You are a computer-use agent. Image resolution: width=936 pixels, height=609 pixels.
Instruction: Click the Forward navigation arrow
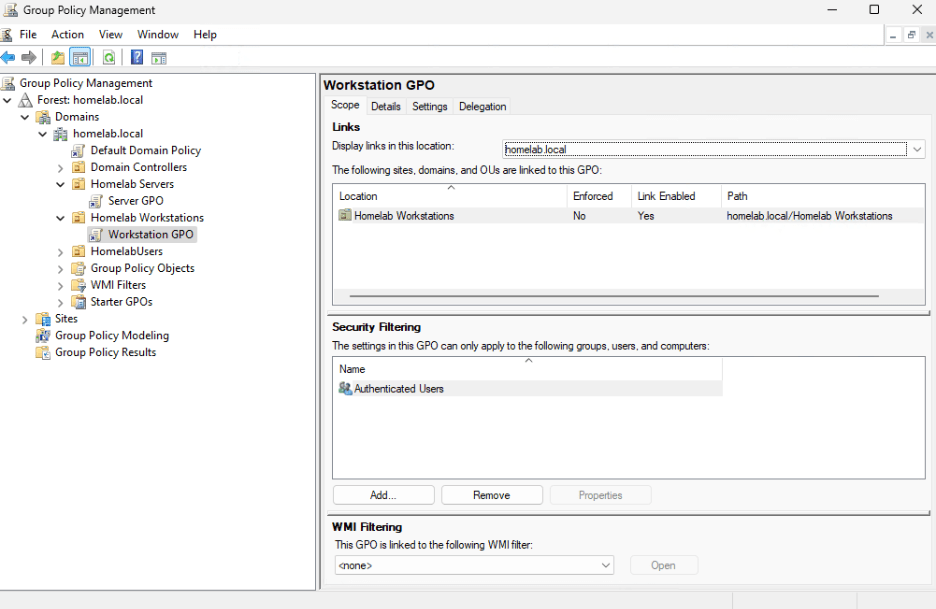point(27,57)
